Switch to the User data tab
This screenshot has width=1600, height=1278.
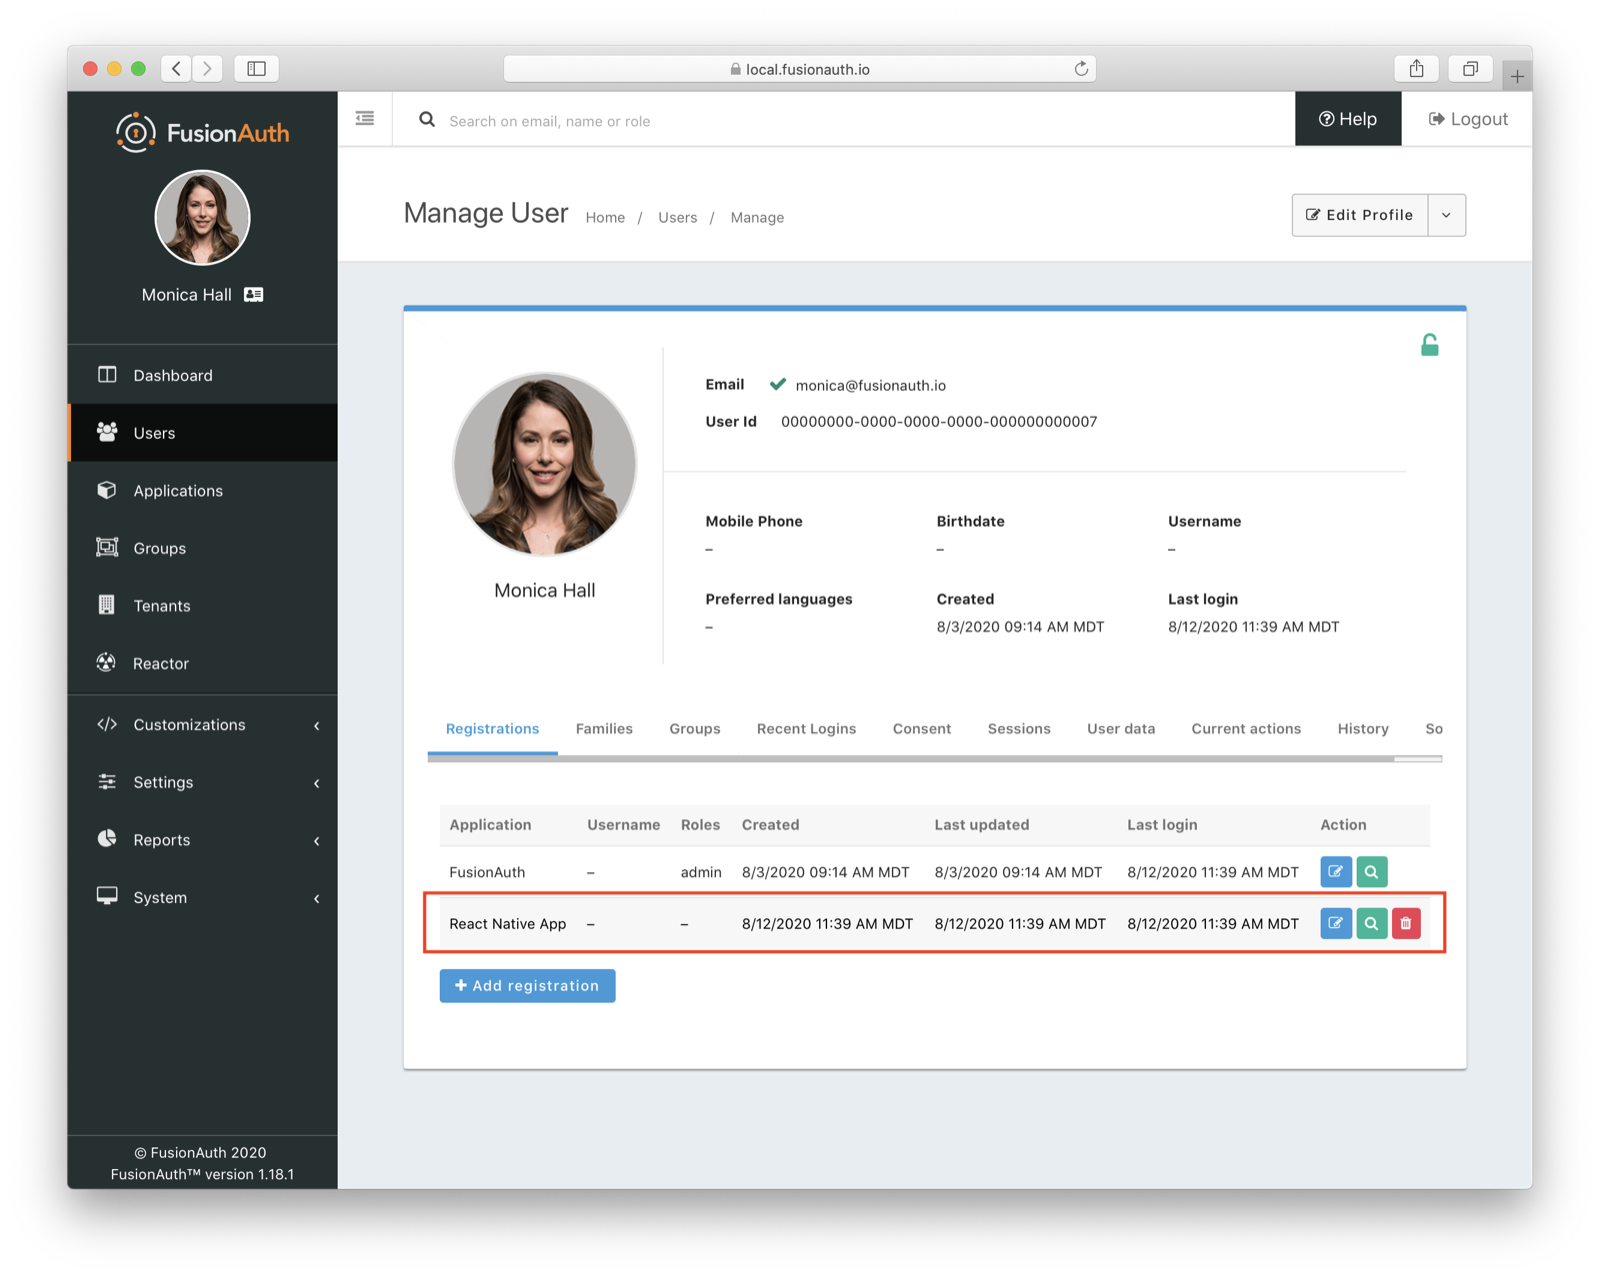point(1121,729)
